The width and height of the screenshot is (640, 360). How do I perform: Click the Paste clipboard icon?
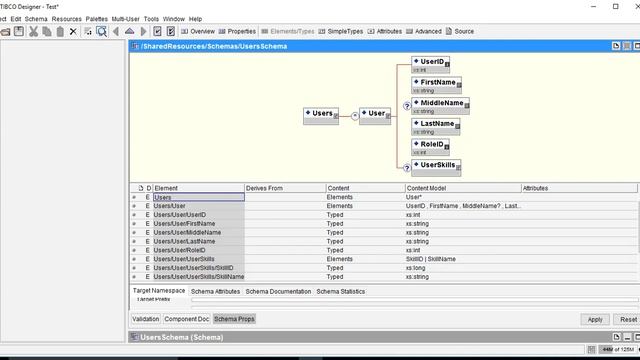60,31
